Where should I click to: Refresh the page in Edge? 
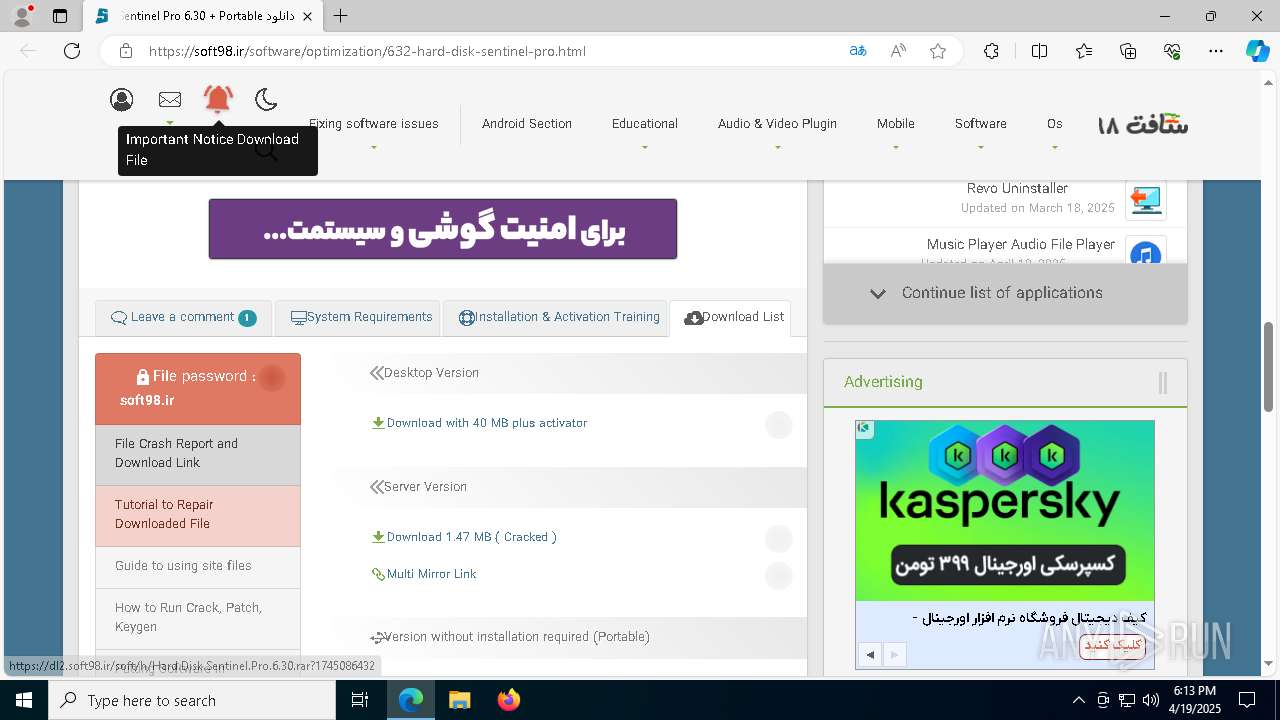[x=72, y=51]
